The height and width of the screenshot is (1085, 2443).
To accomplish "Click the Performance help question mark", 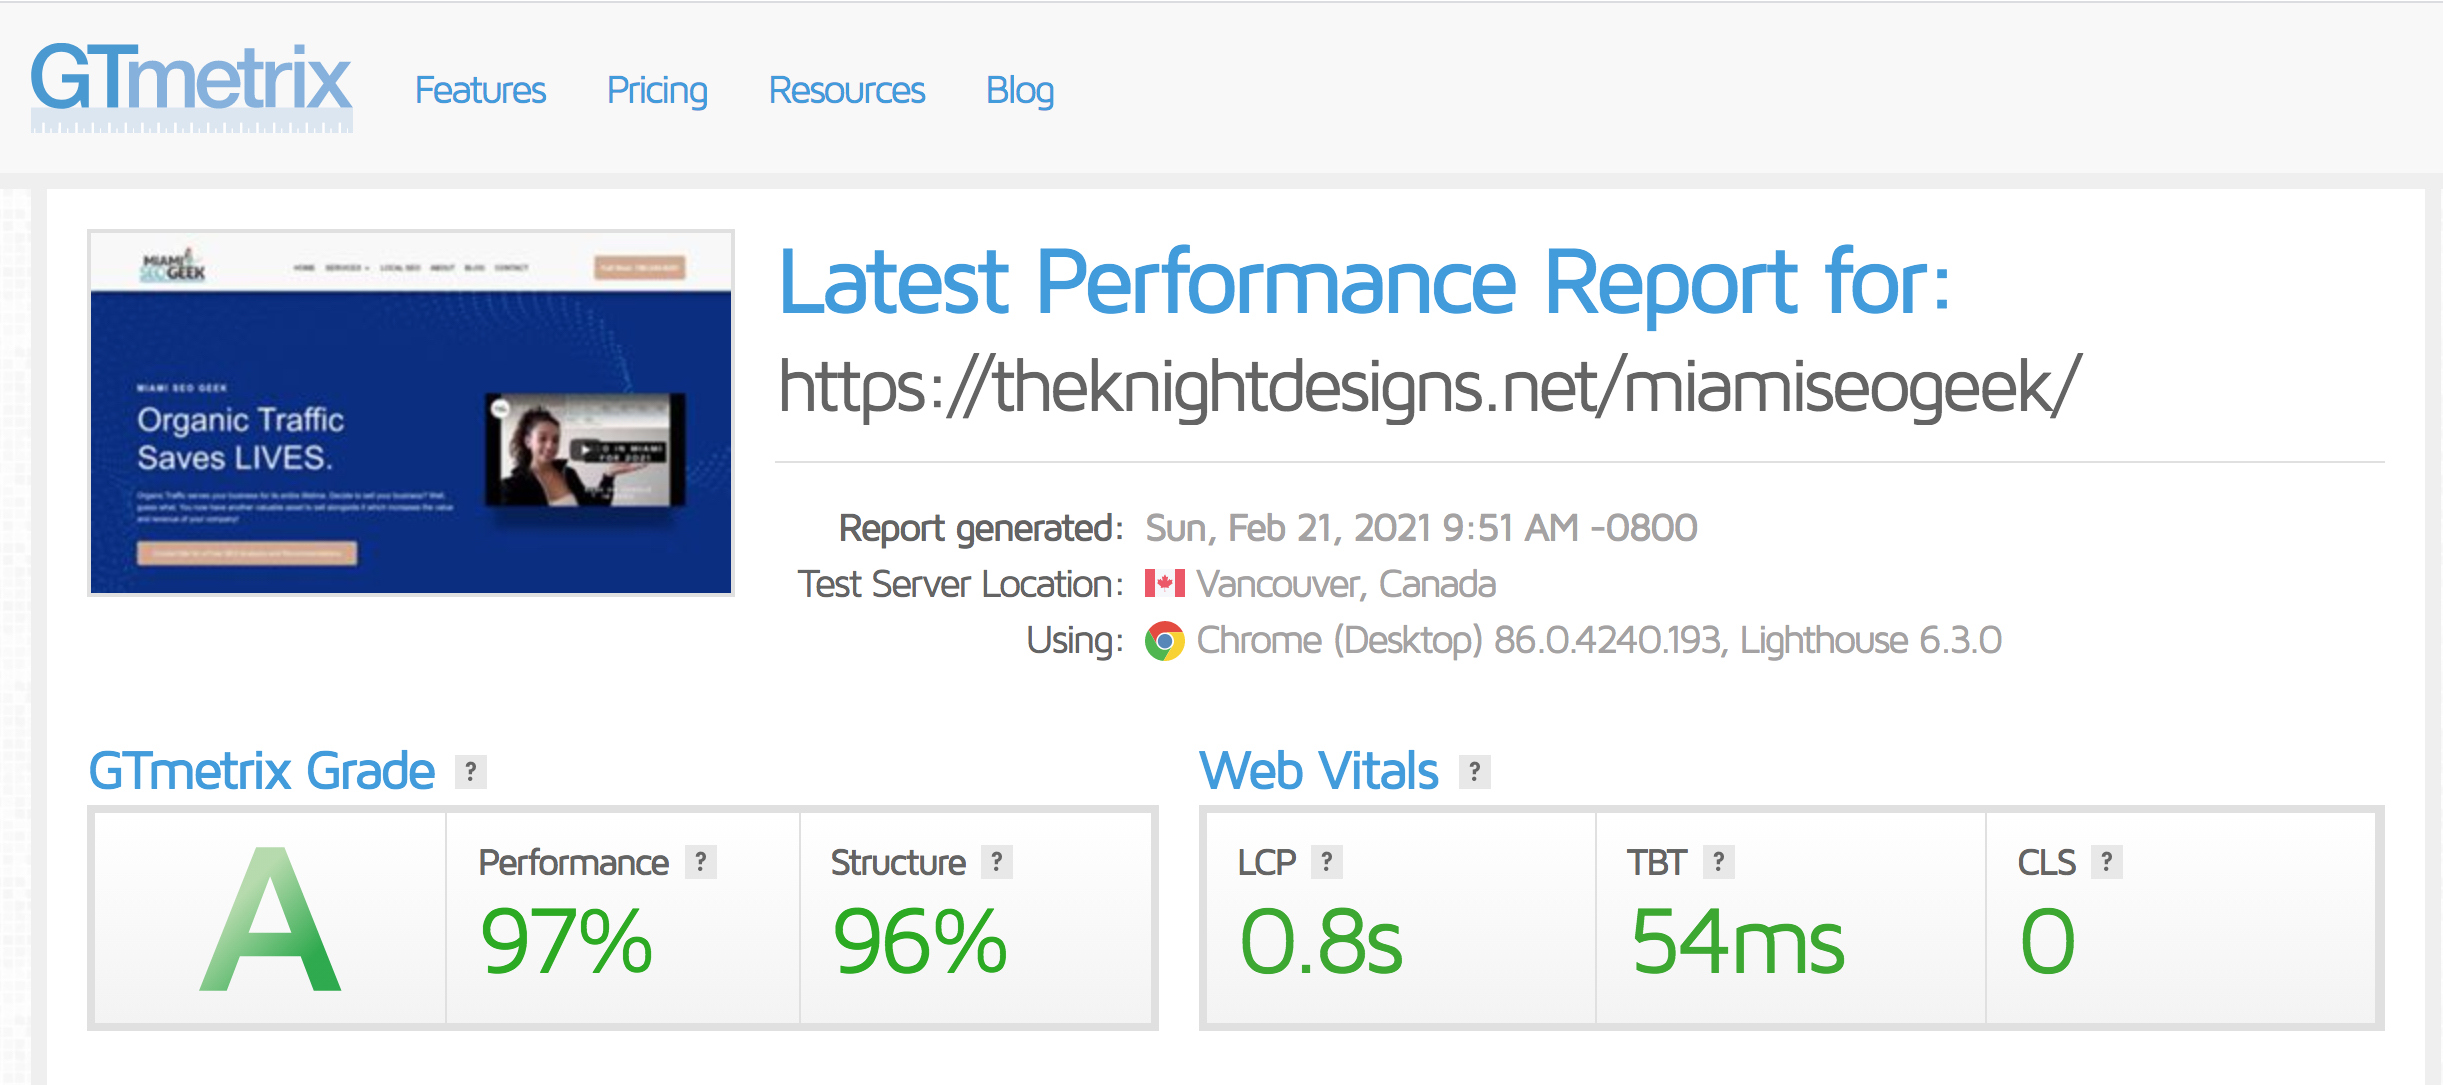I will point(701,861).
